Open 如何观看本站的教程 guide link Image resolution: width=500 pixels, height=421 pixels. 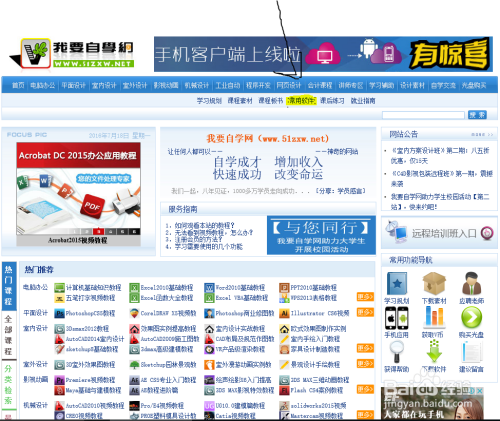point(204,226)
